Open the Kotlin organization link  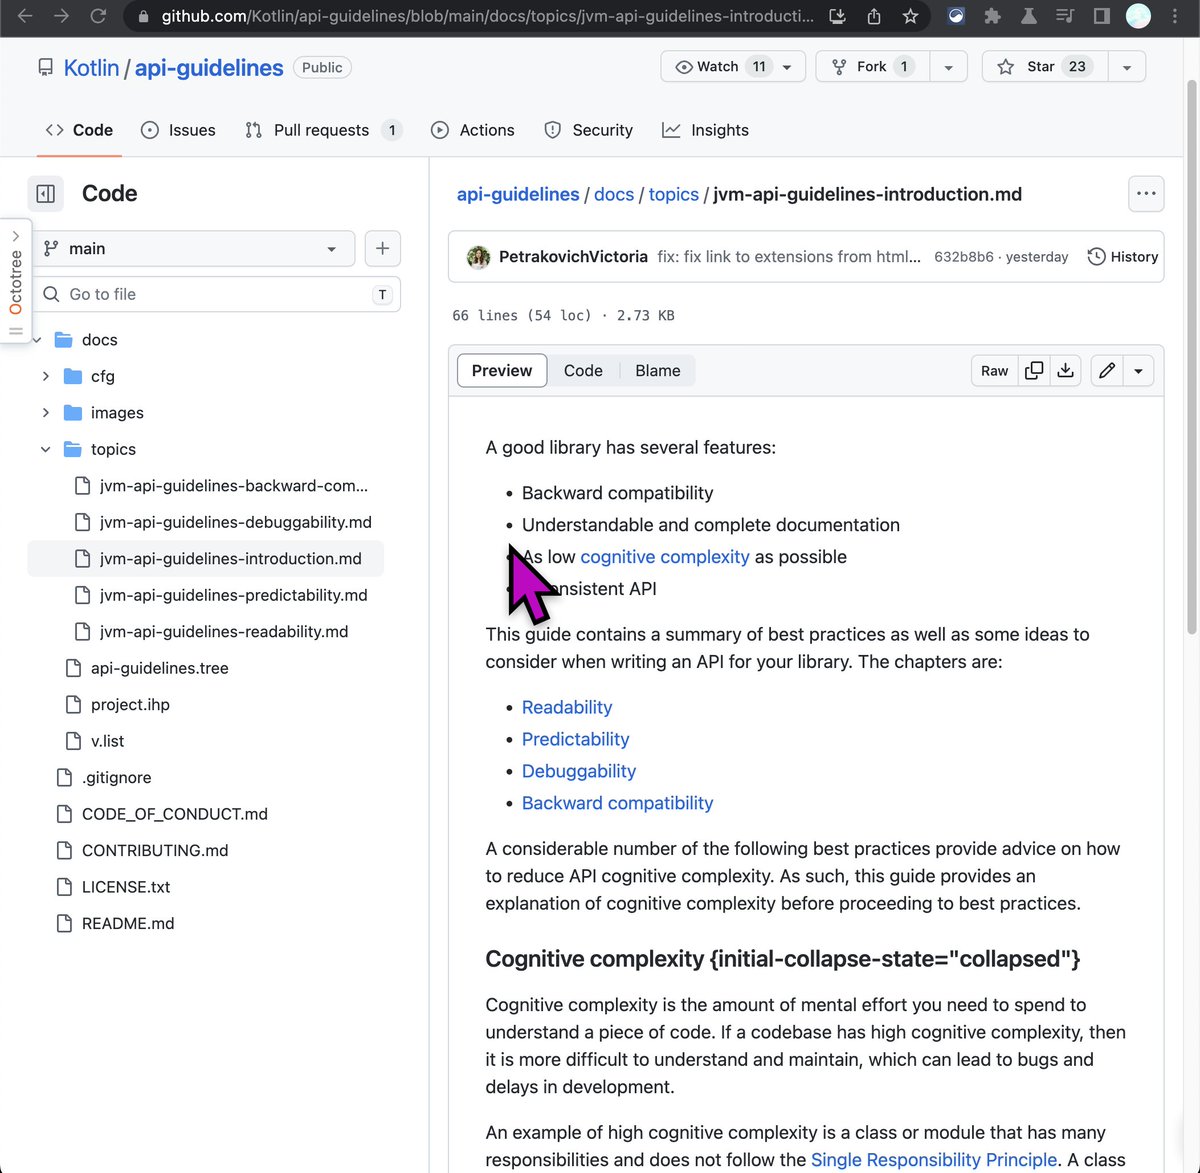click(91, 68)
